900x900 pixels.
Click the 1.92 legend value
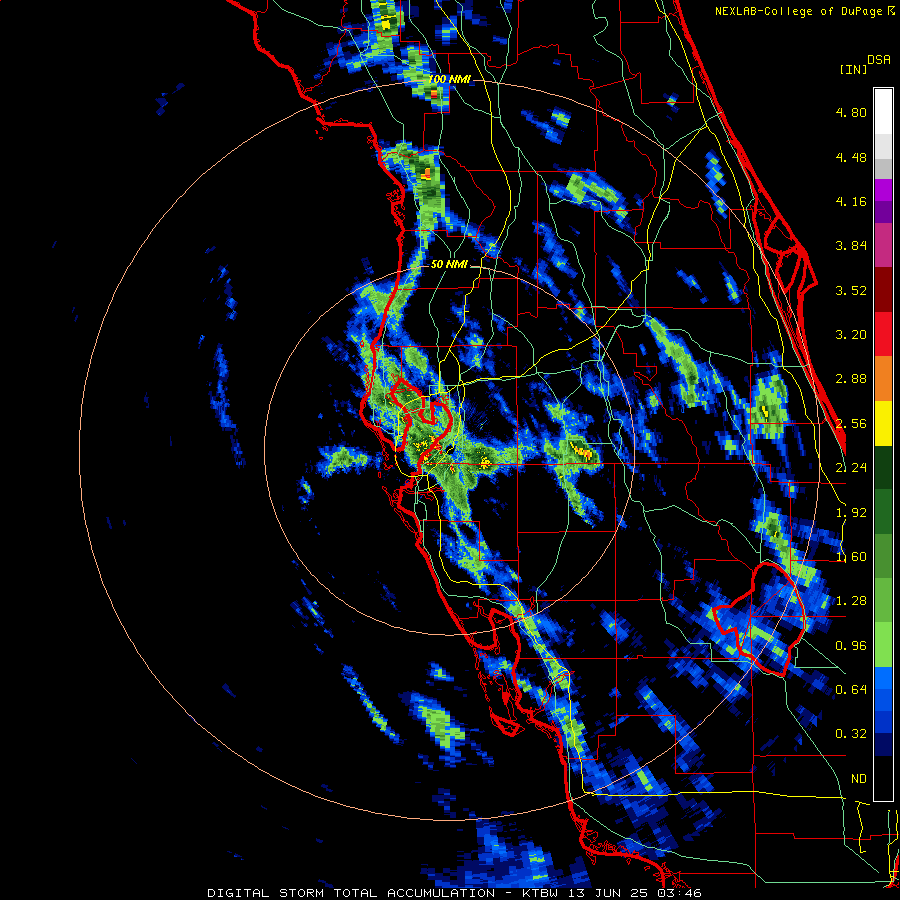[851, 513]
